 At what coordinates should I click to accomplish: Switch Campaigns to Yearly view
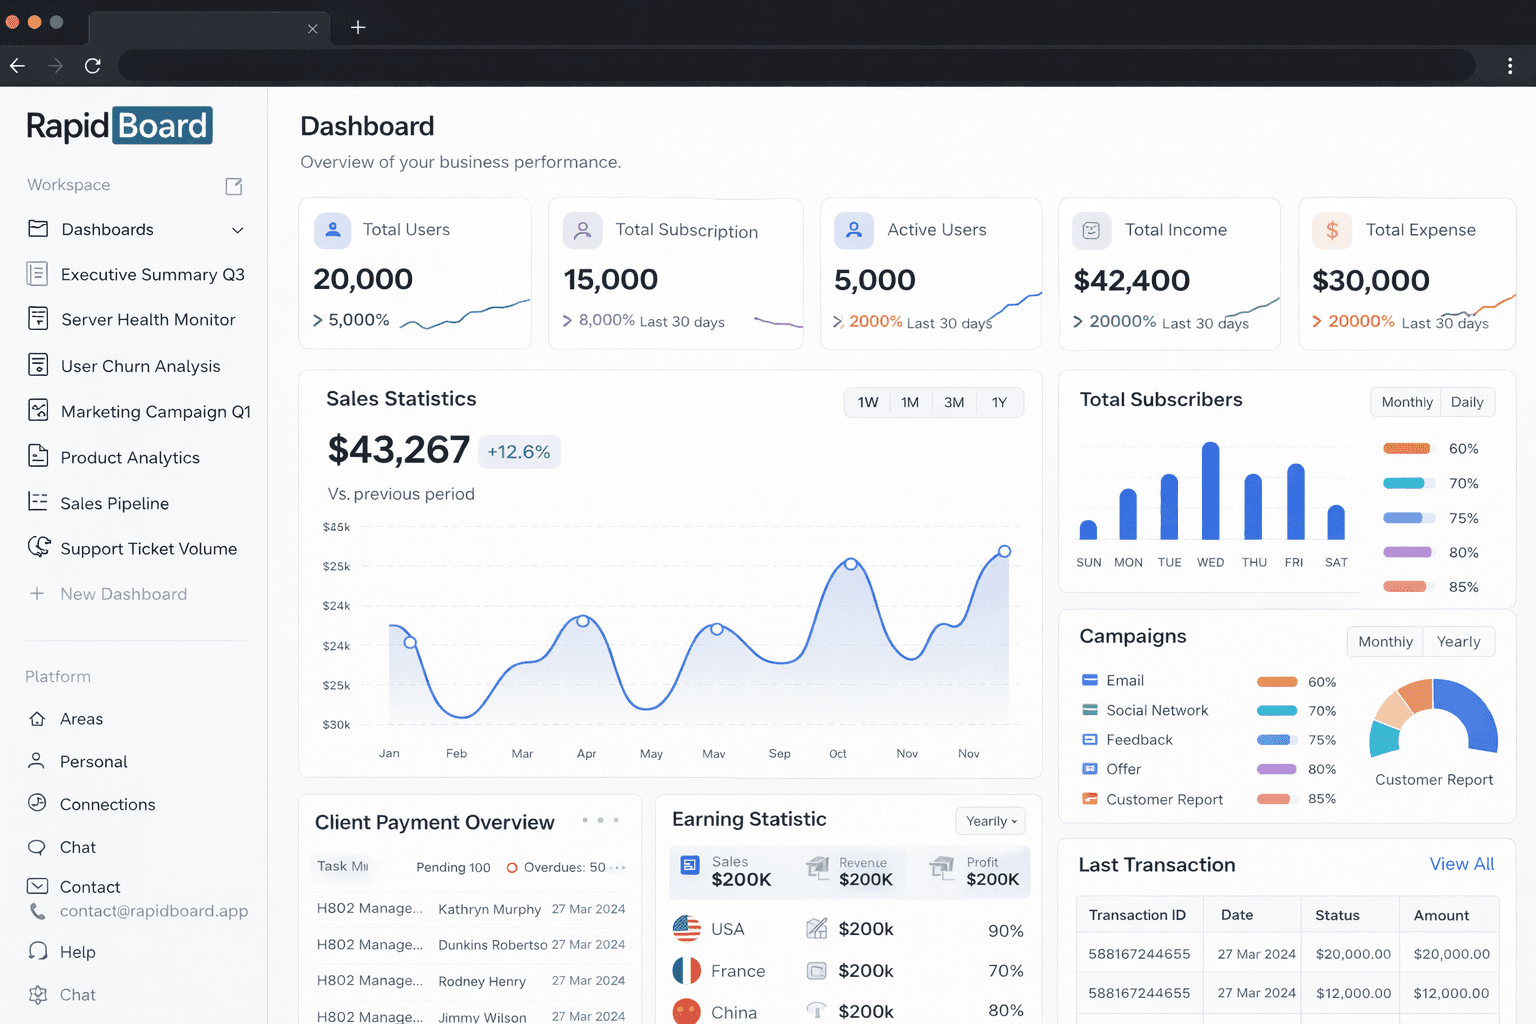[x=1458, y=642]
